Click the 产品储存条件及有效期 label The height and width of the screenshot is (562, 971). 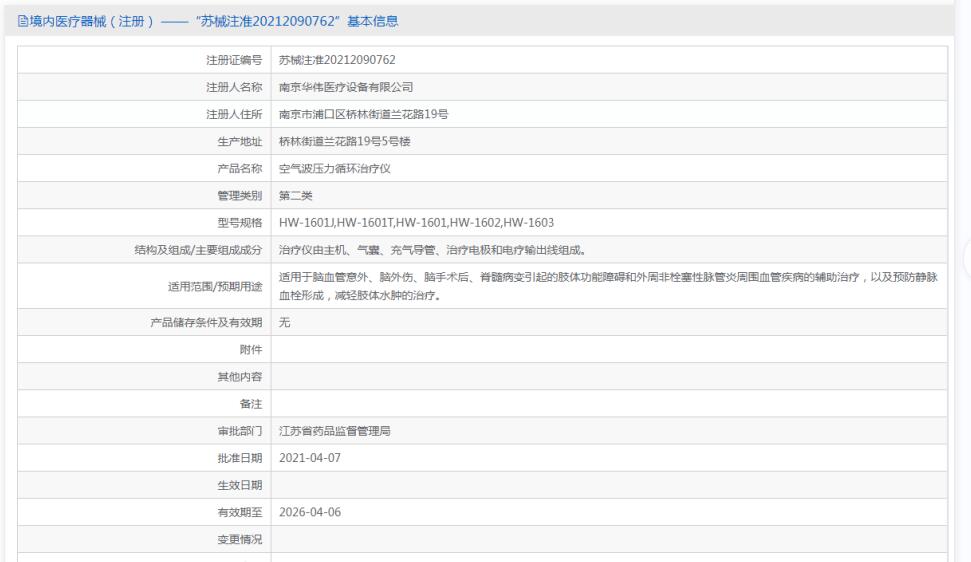[206, 322]
